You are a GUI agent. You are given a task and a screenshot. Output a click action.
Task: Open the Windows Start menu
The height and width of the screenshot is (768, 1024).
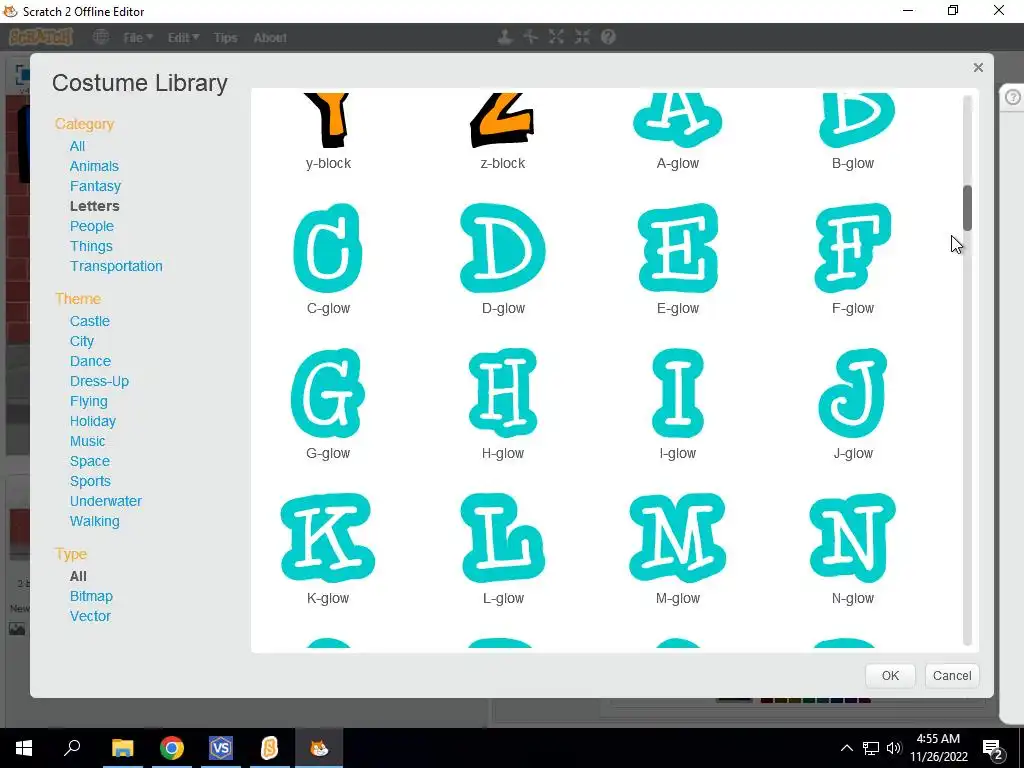pyautogui.click(x=24, y=748)
